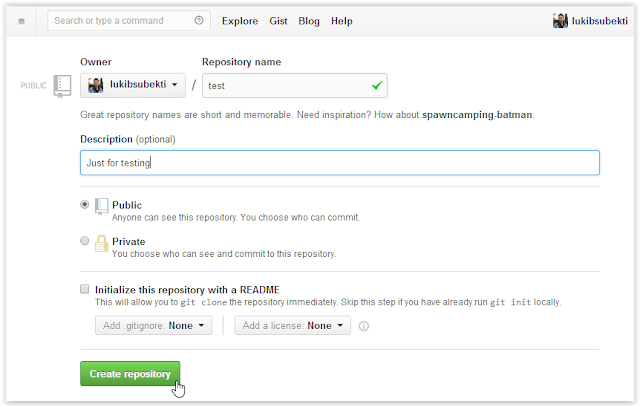The width and height of the screenshot is (640, 407).
Task: Open the Add .gitignore dropdown
Action: 154,325
